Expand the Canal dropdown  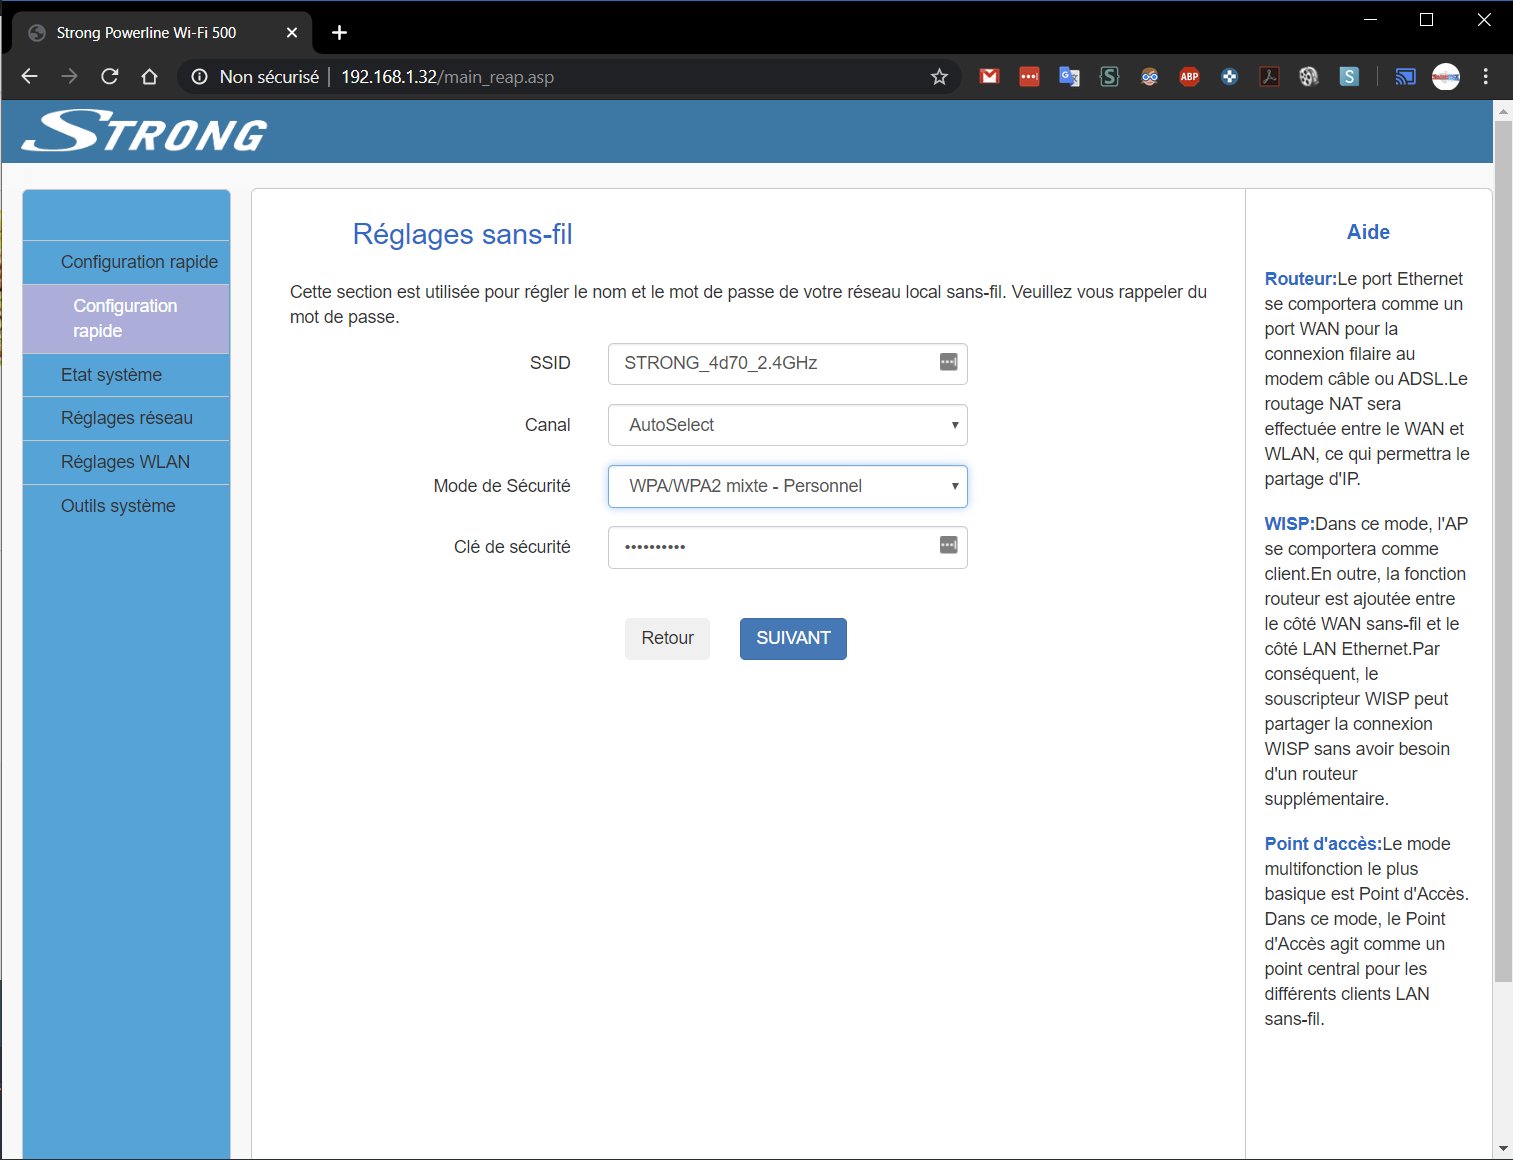tap(787, 425)
